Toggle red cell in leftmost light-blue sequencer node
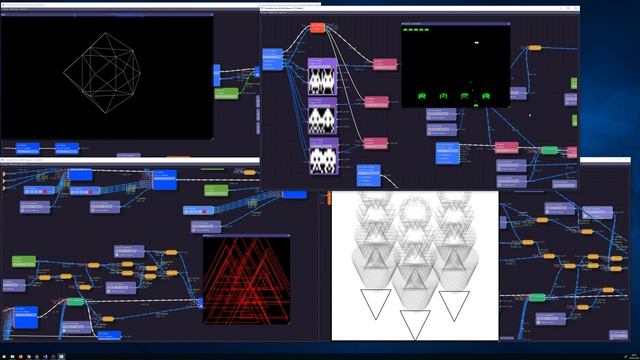The image size is (640, 360). (45, 191)
